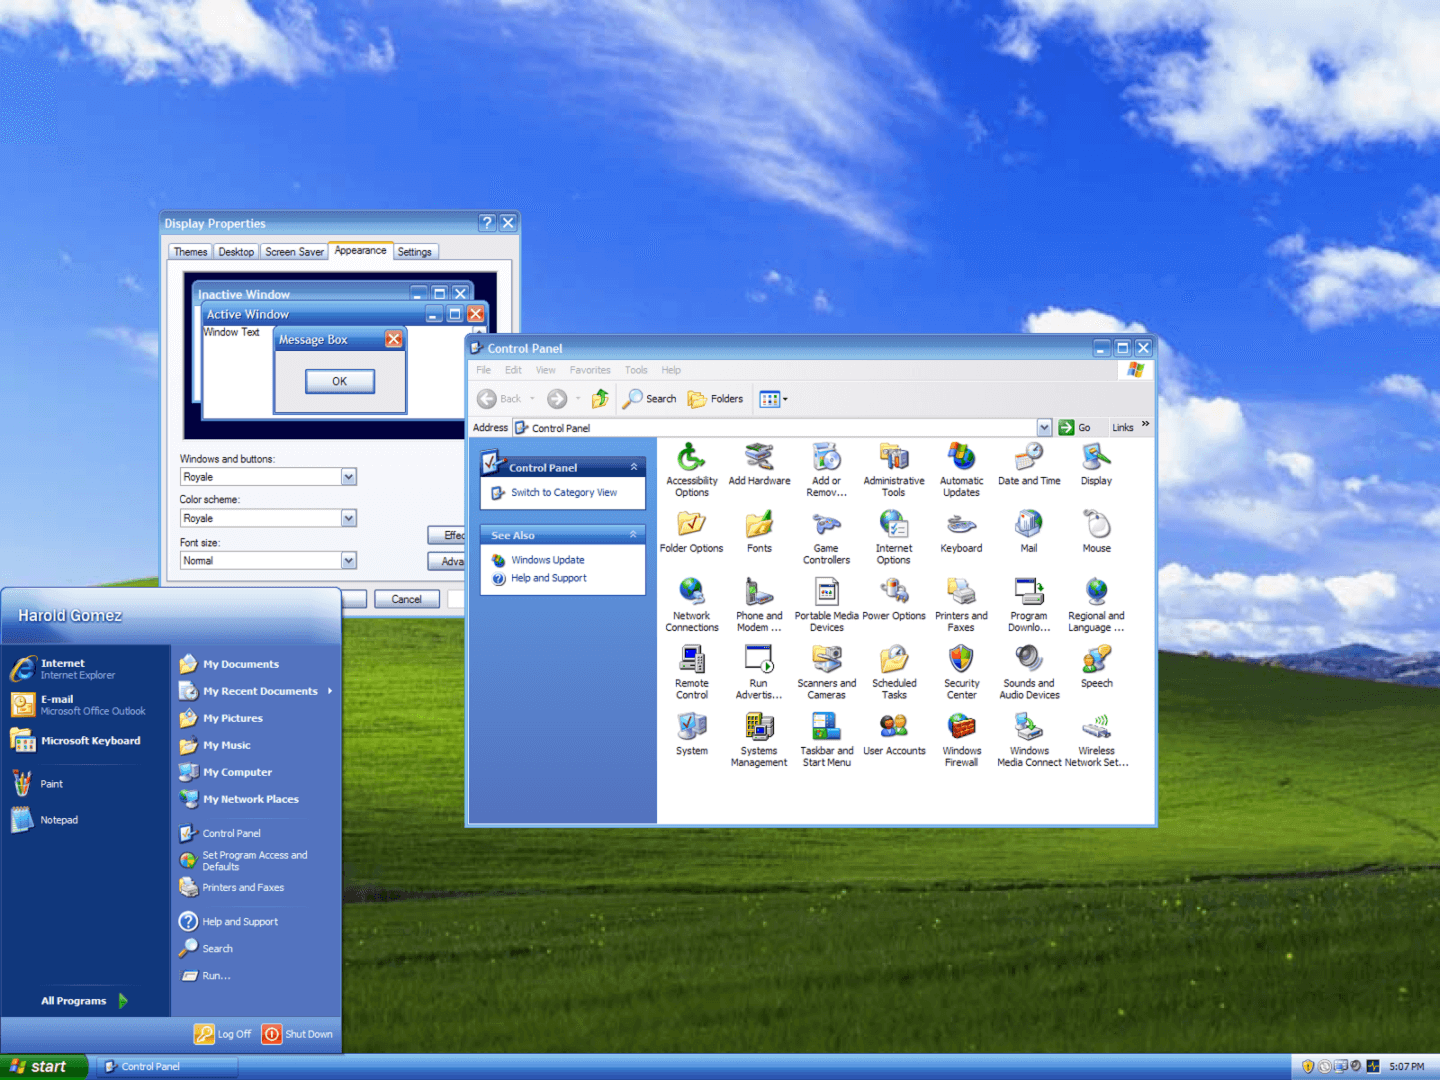
Task: Open the Windows and buttons dropdown
Action: [x=347, y=477]
